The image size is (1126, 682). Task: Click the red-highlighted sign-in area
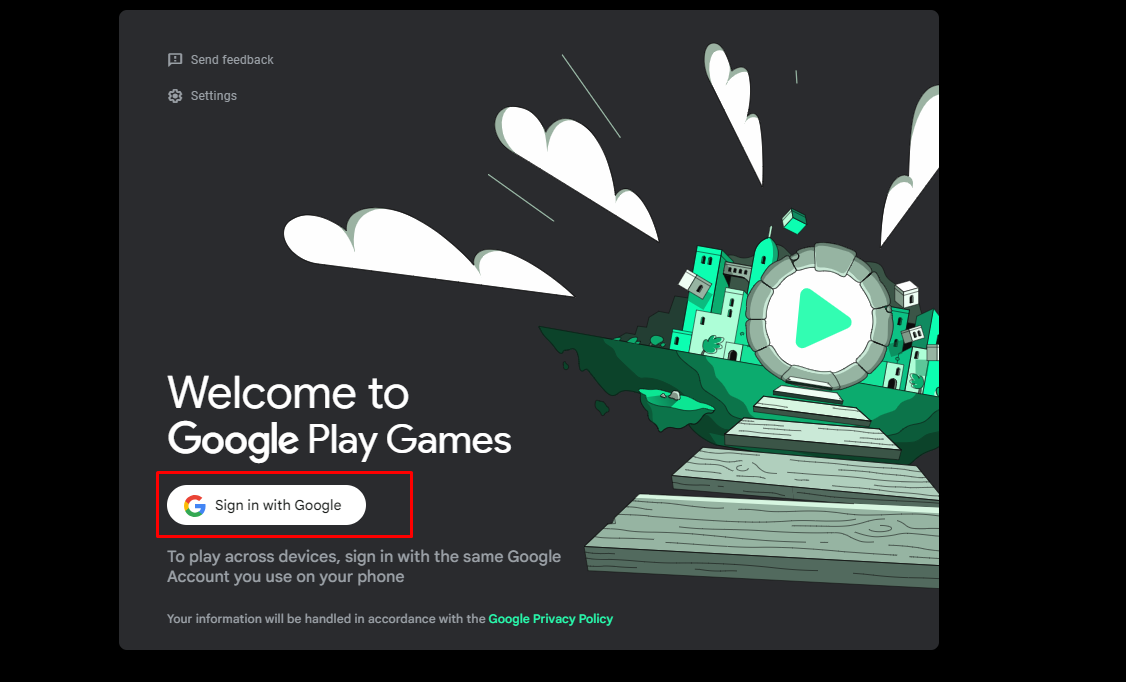[x=285, y=505]
